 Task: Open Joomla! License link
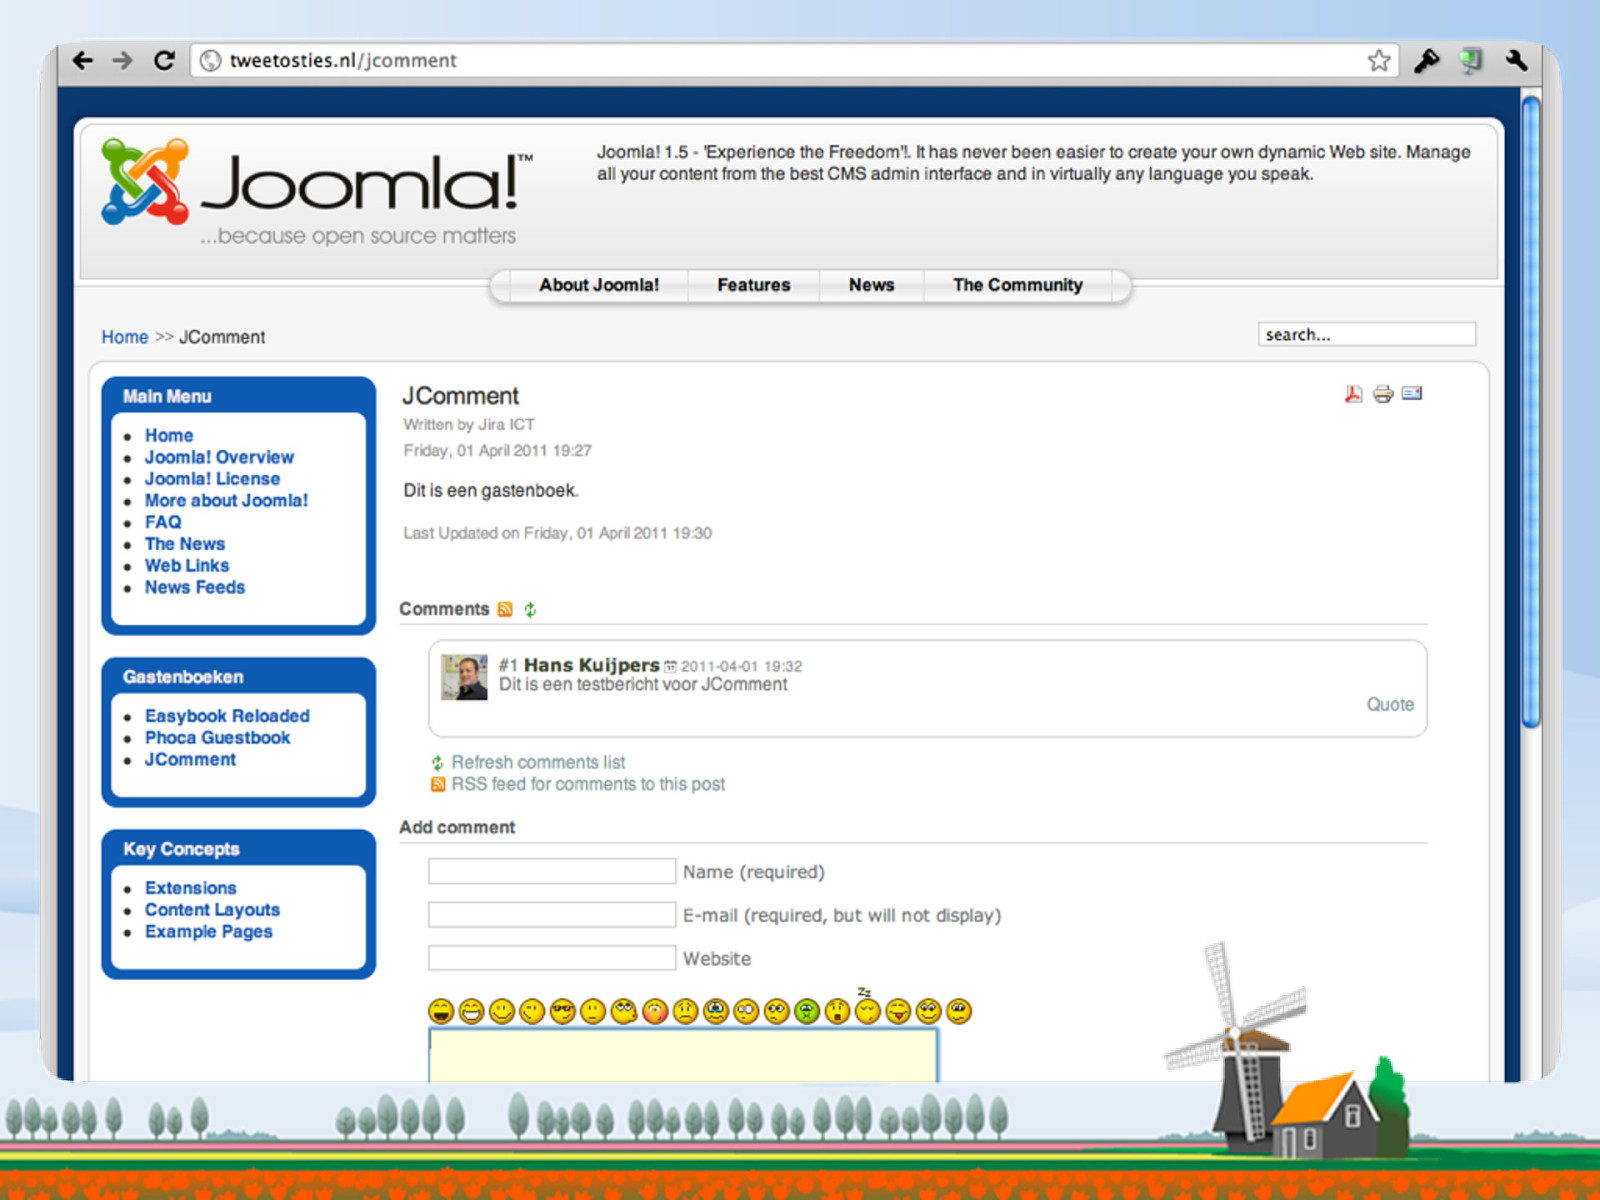[212, 479]
